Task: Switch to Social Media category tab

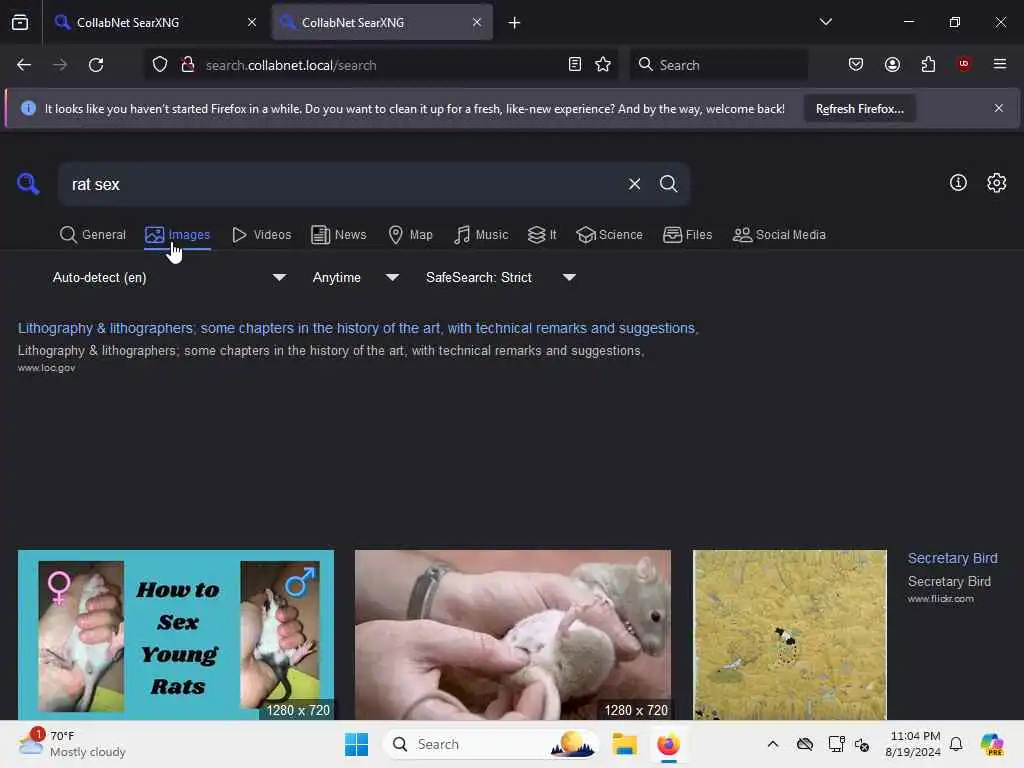Action: pyautogui.click(x=779, y=234)
